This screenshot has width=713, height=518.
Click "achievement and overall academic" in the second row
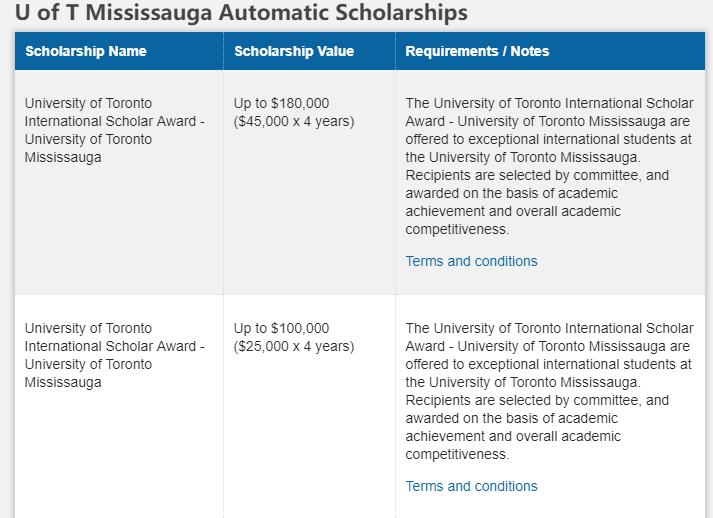pyautogui.click(x=513, y=436)
